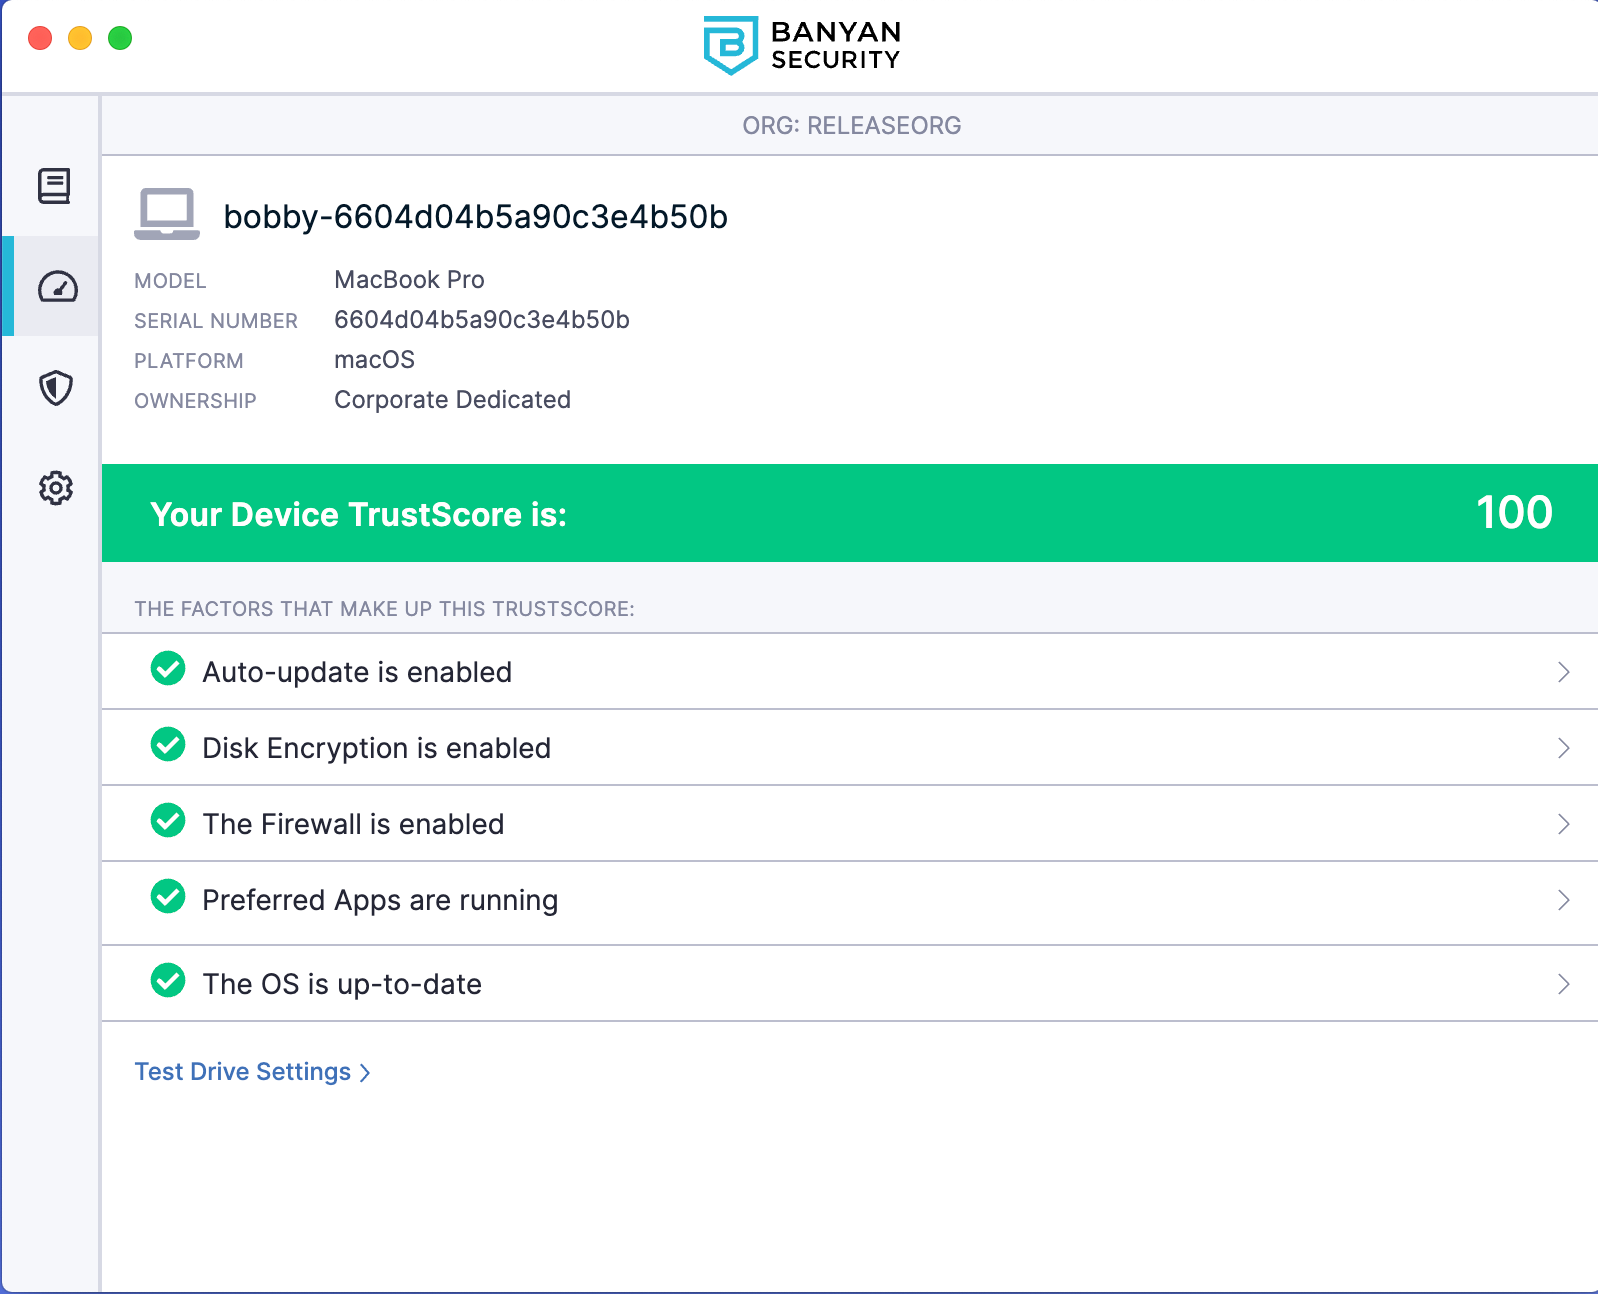Click the device name bobby-6604d04b5a90c3e4b50b
Screen dimensions: 1598x1294
[x=476, y=217]
